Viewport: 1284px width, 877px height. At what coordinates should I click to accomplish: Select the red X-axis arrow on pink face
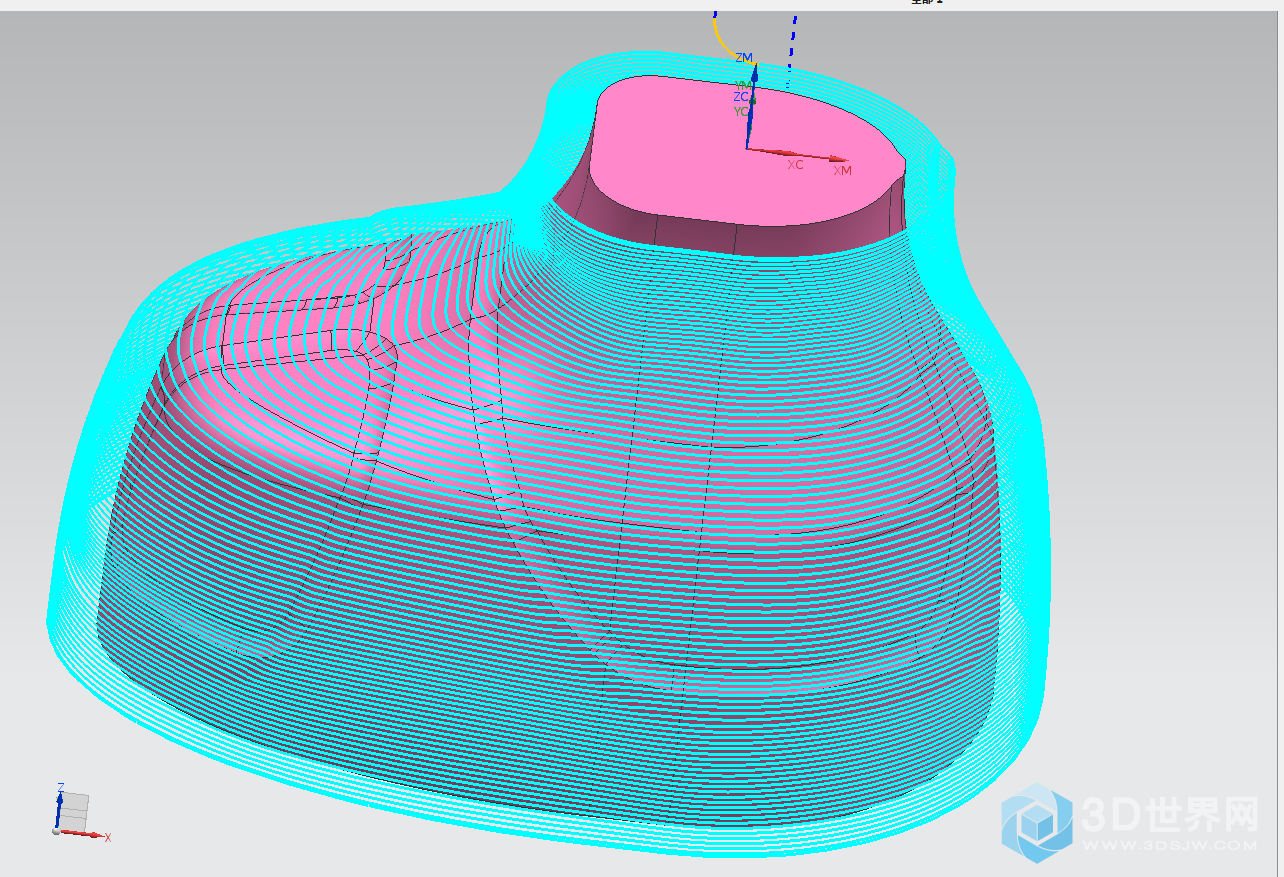pos(800,154)
